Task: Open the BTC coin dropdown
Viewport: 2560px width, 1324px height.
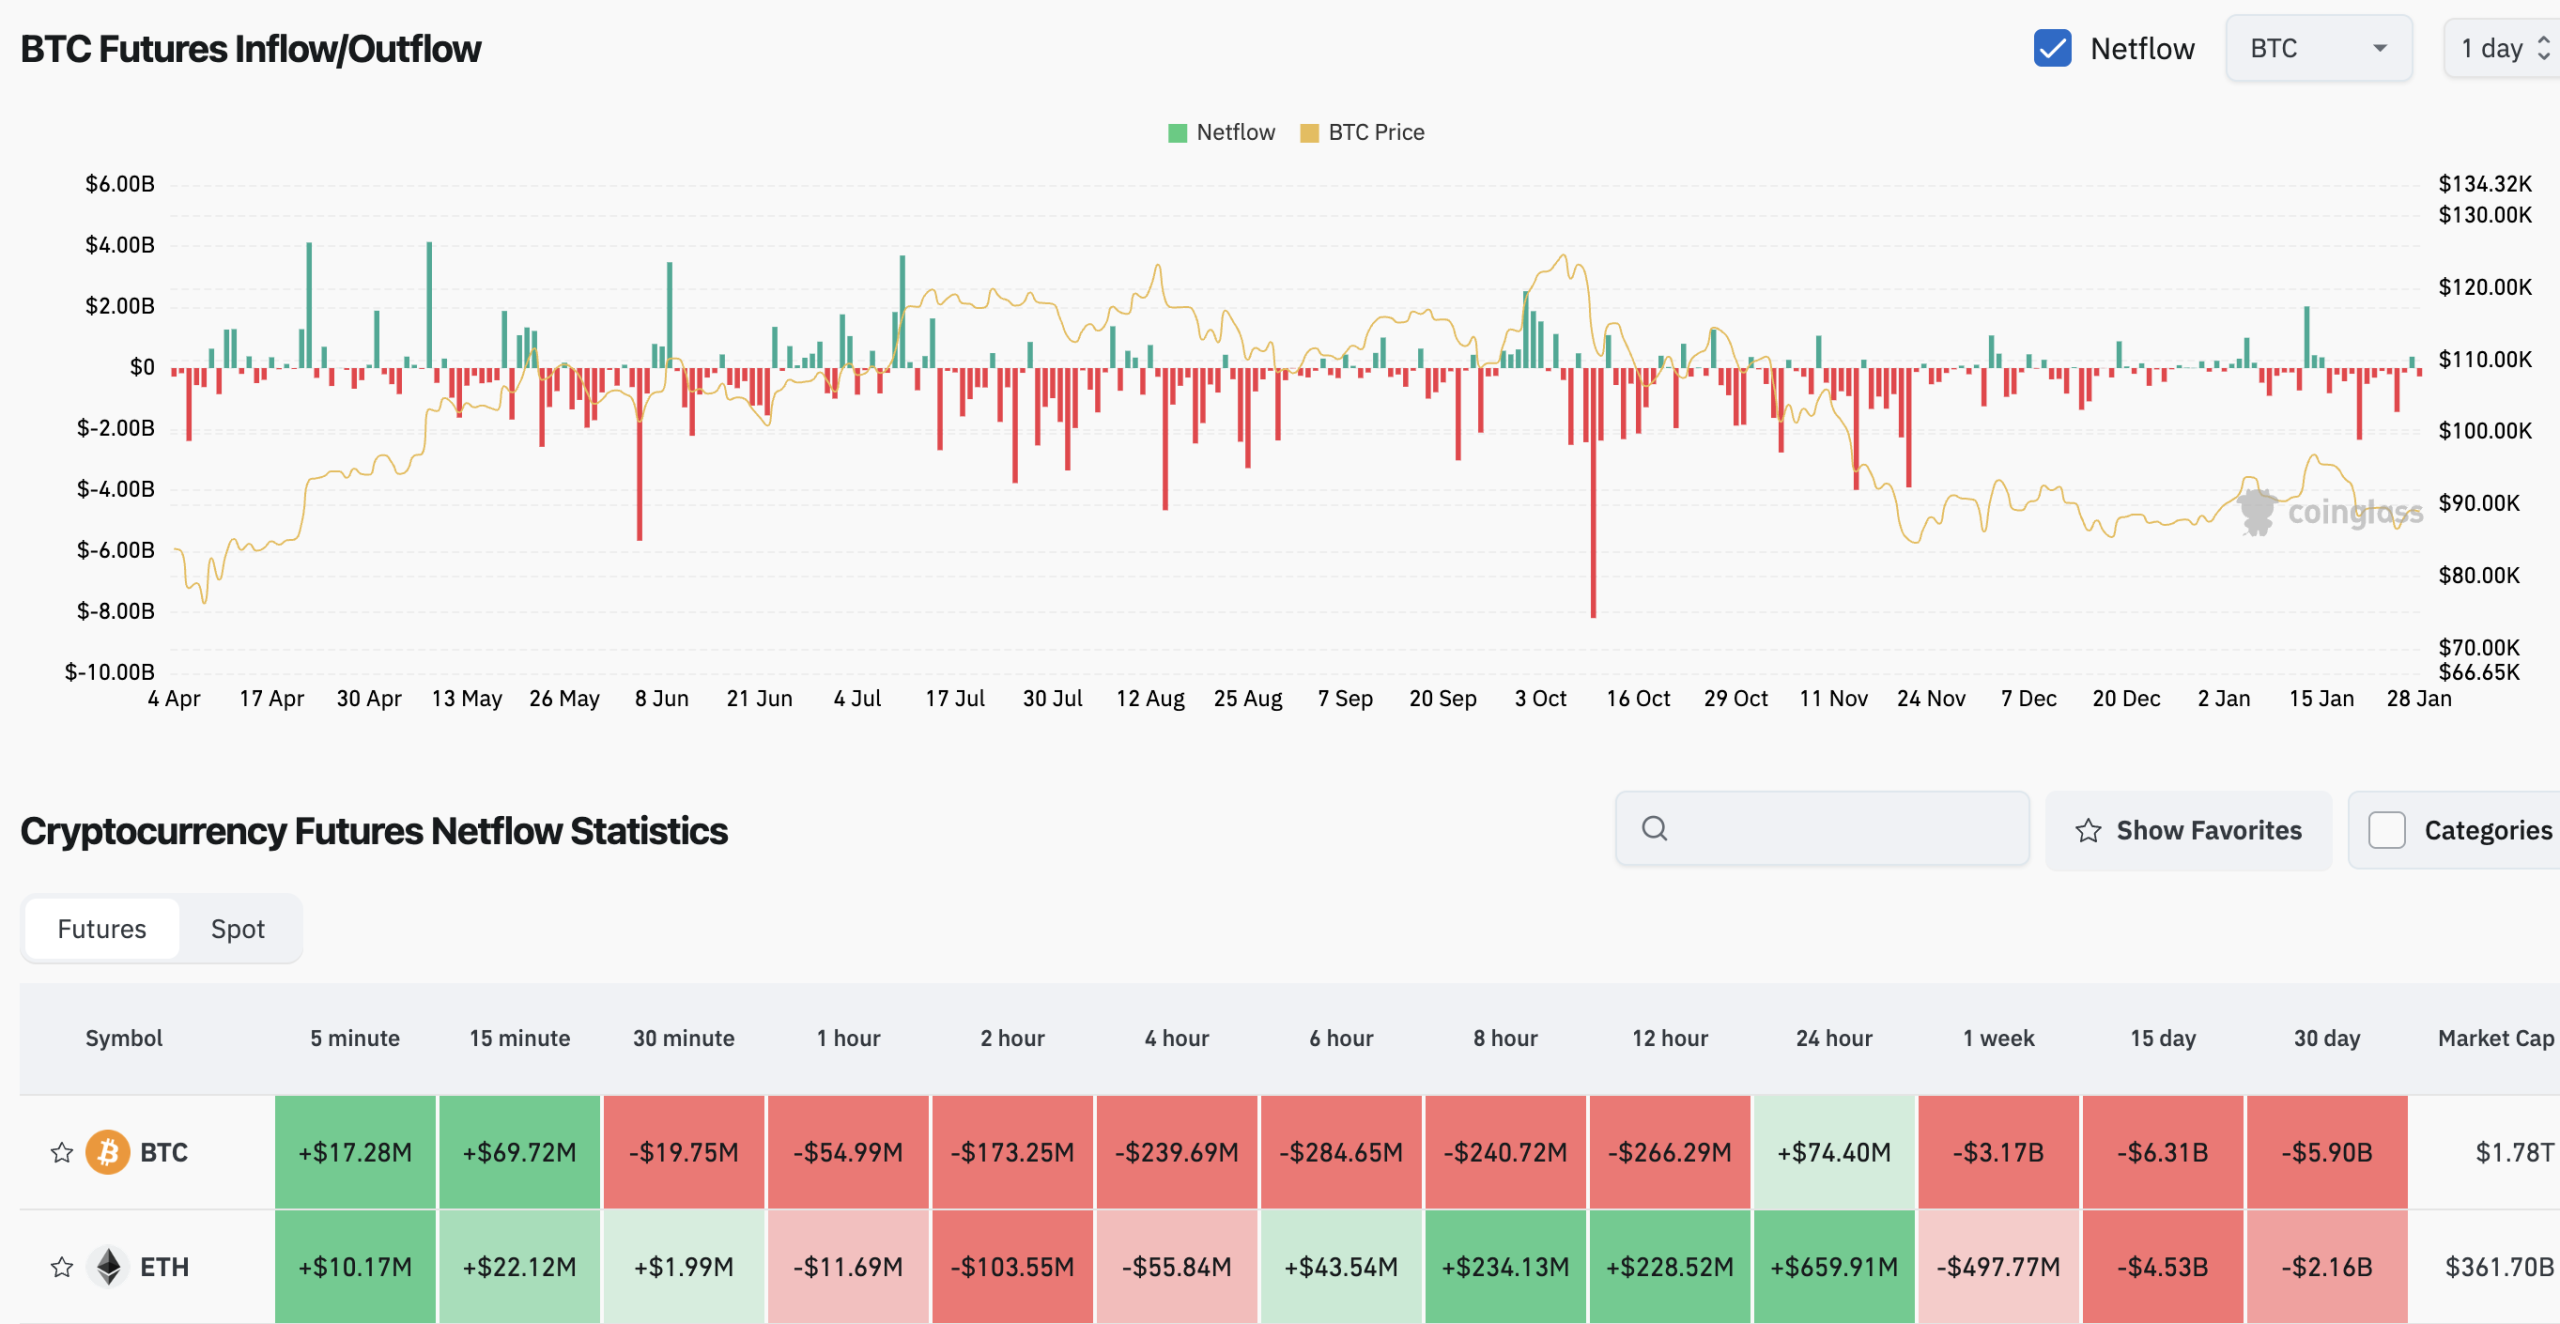Action: coord(2318,48)
